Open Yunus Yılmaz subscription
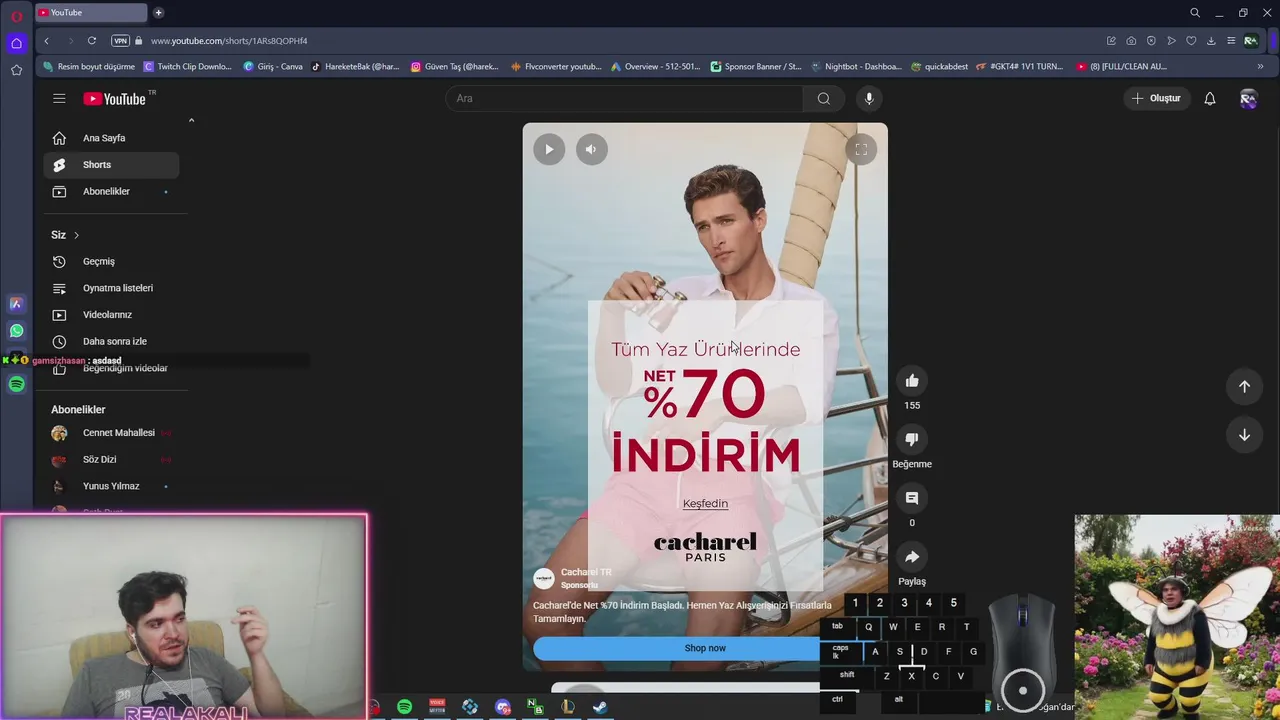The height and width of the screenshot is (720, 1280). [x=111, y=486]
